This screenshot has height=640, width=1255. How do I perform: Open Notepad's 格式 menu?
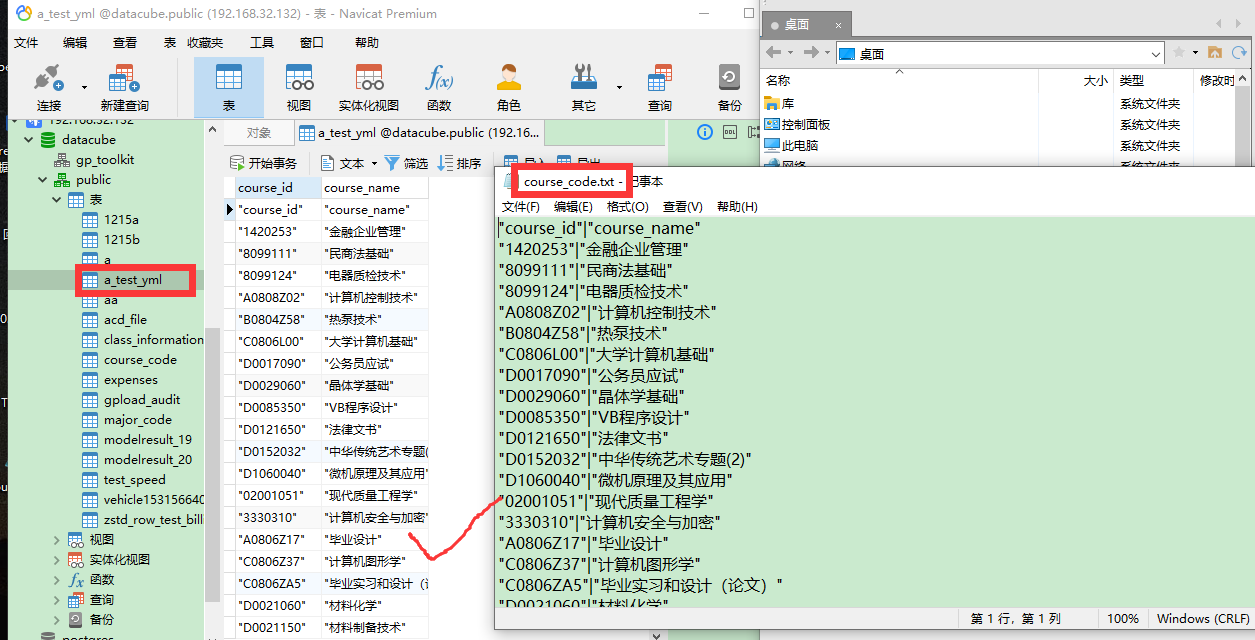coord(629,207)
